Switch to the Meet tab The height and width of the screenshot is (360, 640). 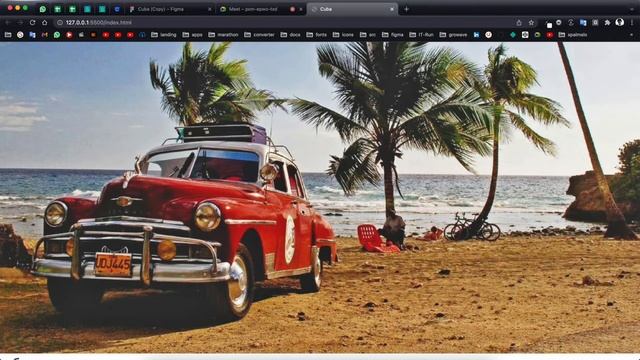coord(261,9)
